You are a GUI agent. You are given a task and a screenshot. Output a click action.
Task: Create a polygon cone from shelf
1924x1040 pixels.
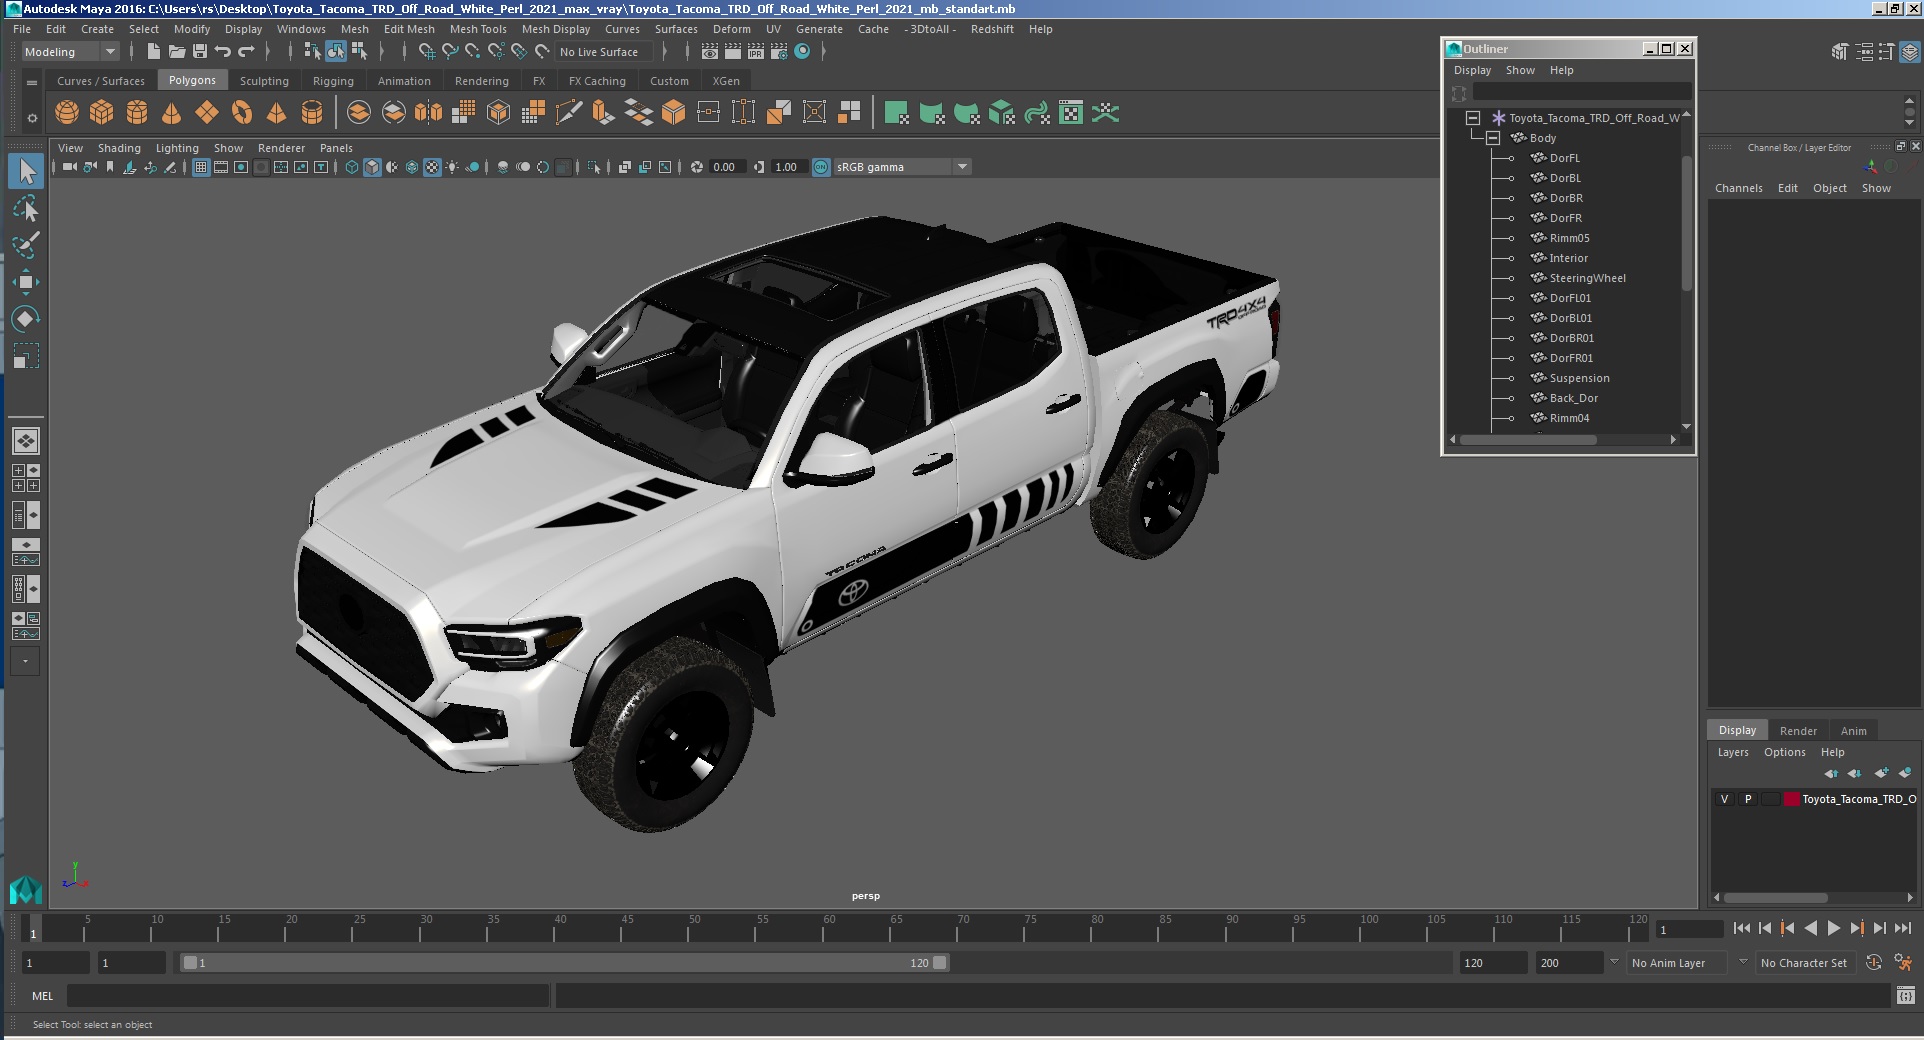(172, 113)
